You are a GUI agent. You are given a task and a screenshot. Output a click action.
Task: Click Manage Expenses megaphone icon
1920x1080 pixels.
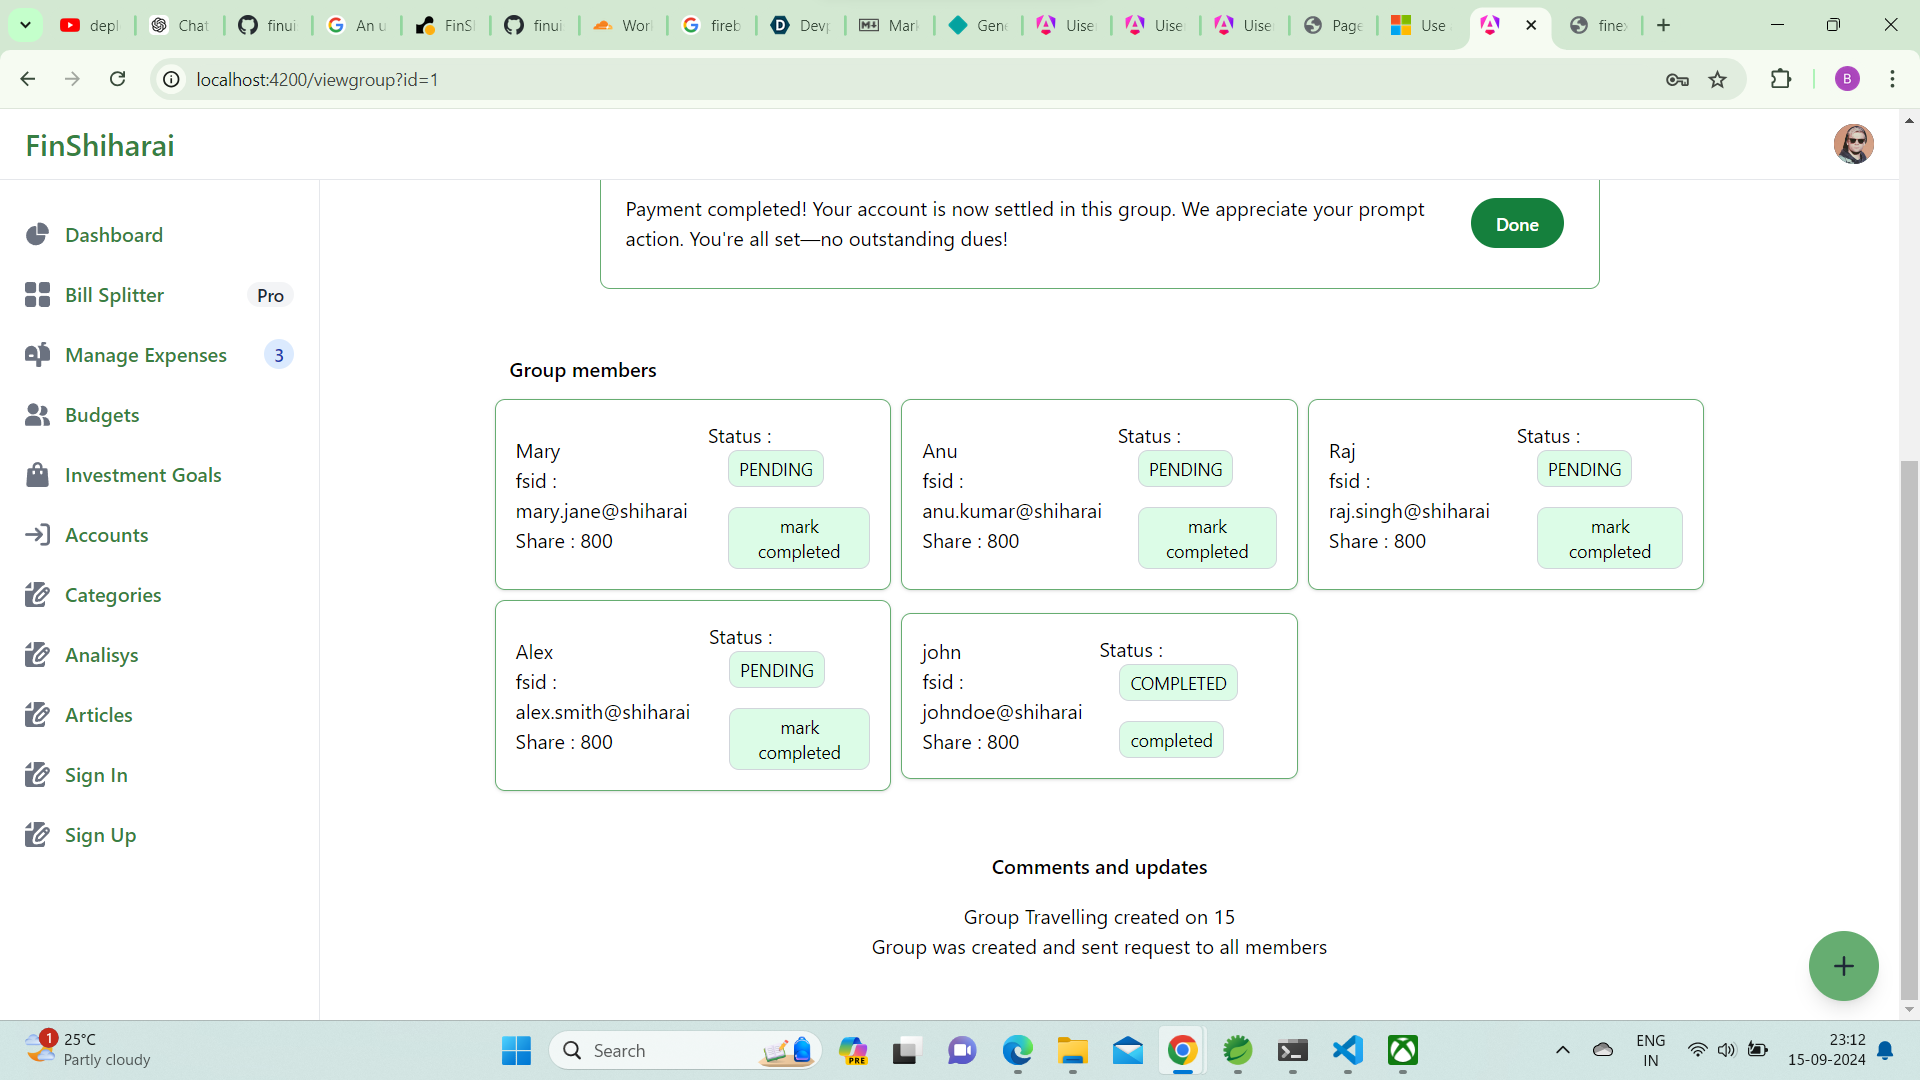pyautogui.click(x=37, y=355)
